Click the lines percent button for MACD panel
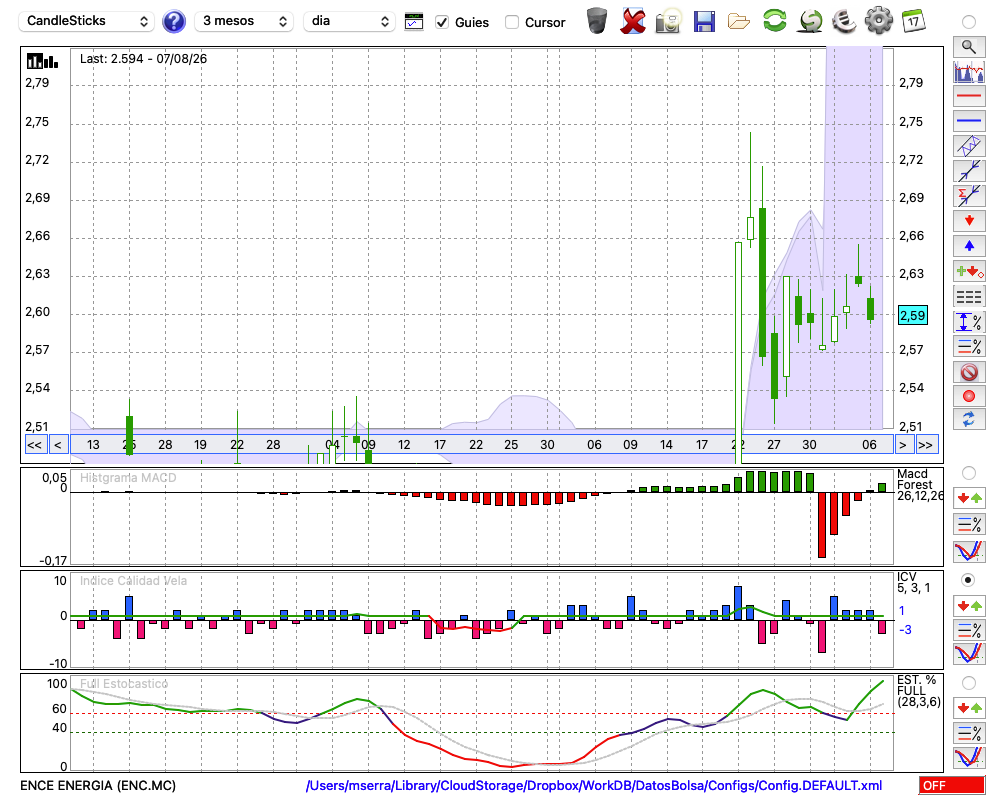The image size is (1000, 800). tap(969, 524)
